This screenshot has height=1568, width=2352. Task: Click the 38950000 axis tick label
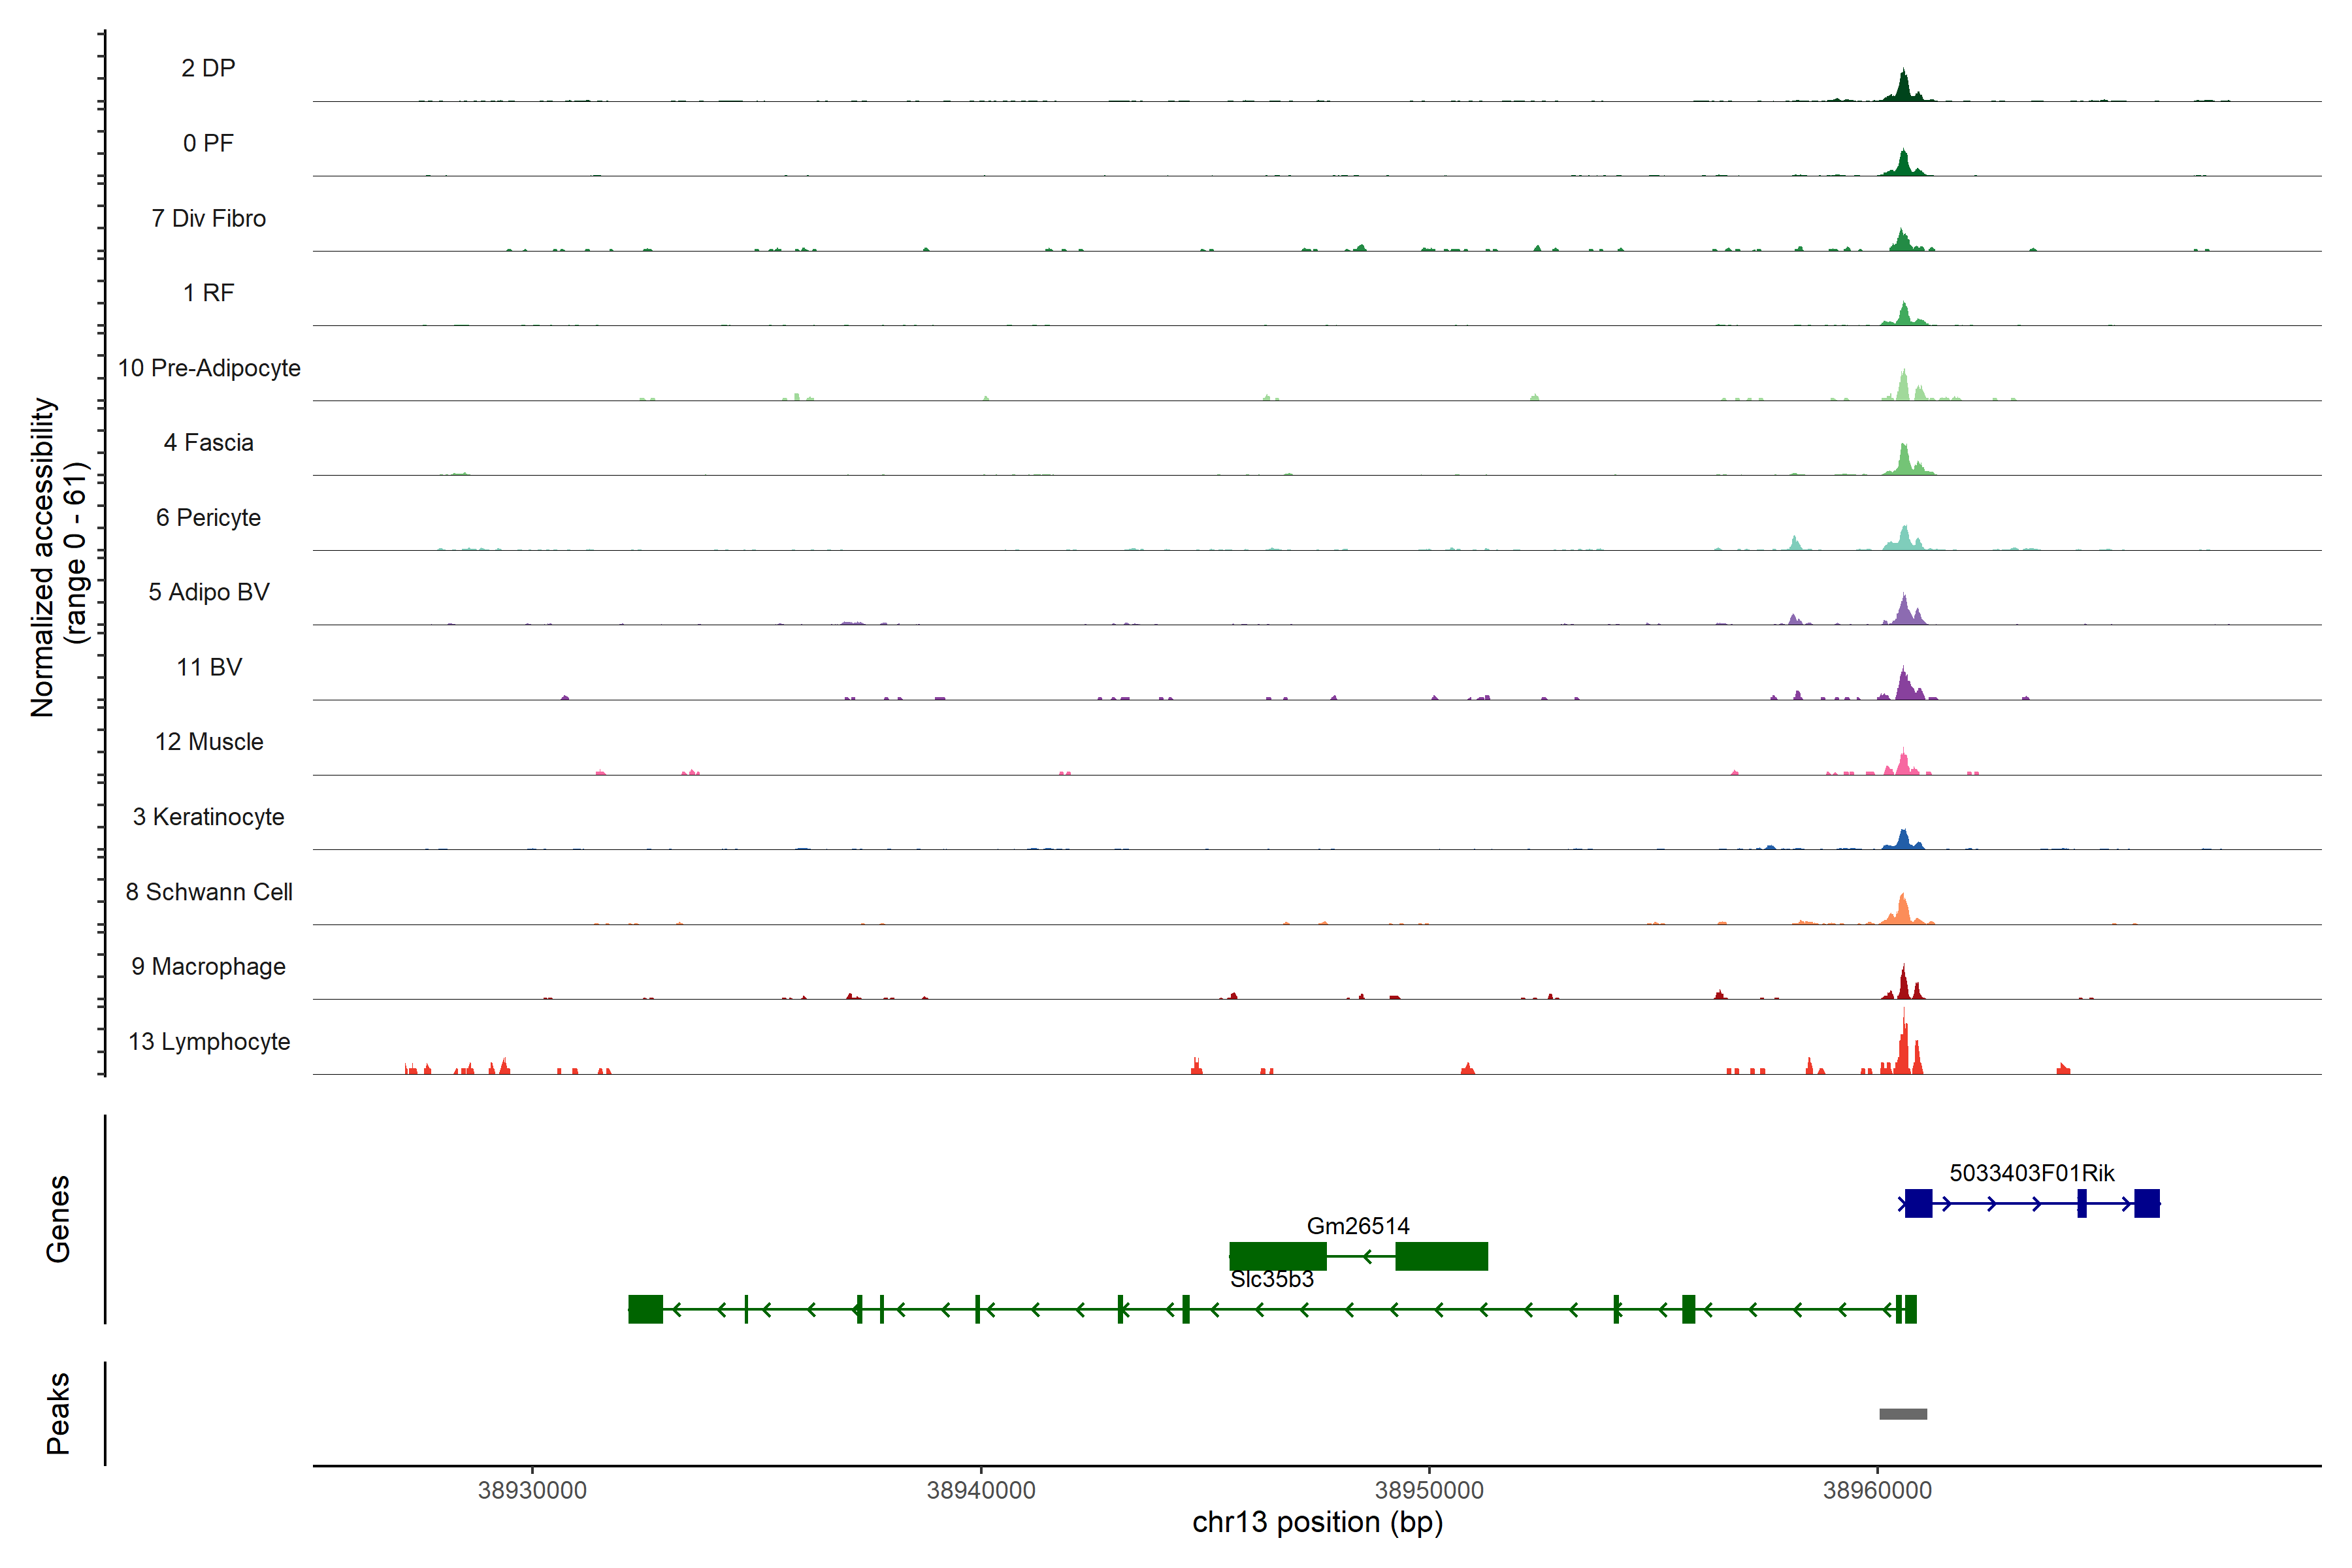1429,1490
